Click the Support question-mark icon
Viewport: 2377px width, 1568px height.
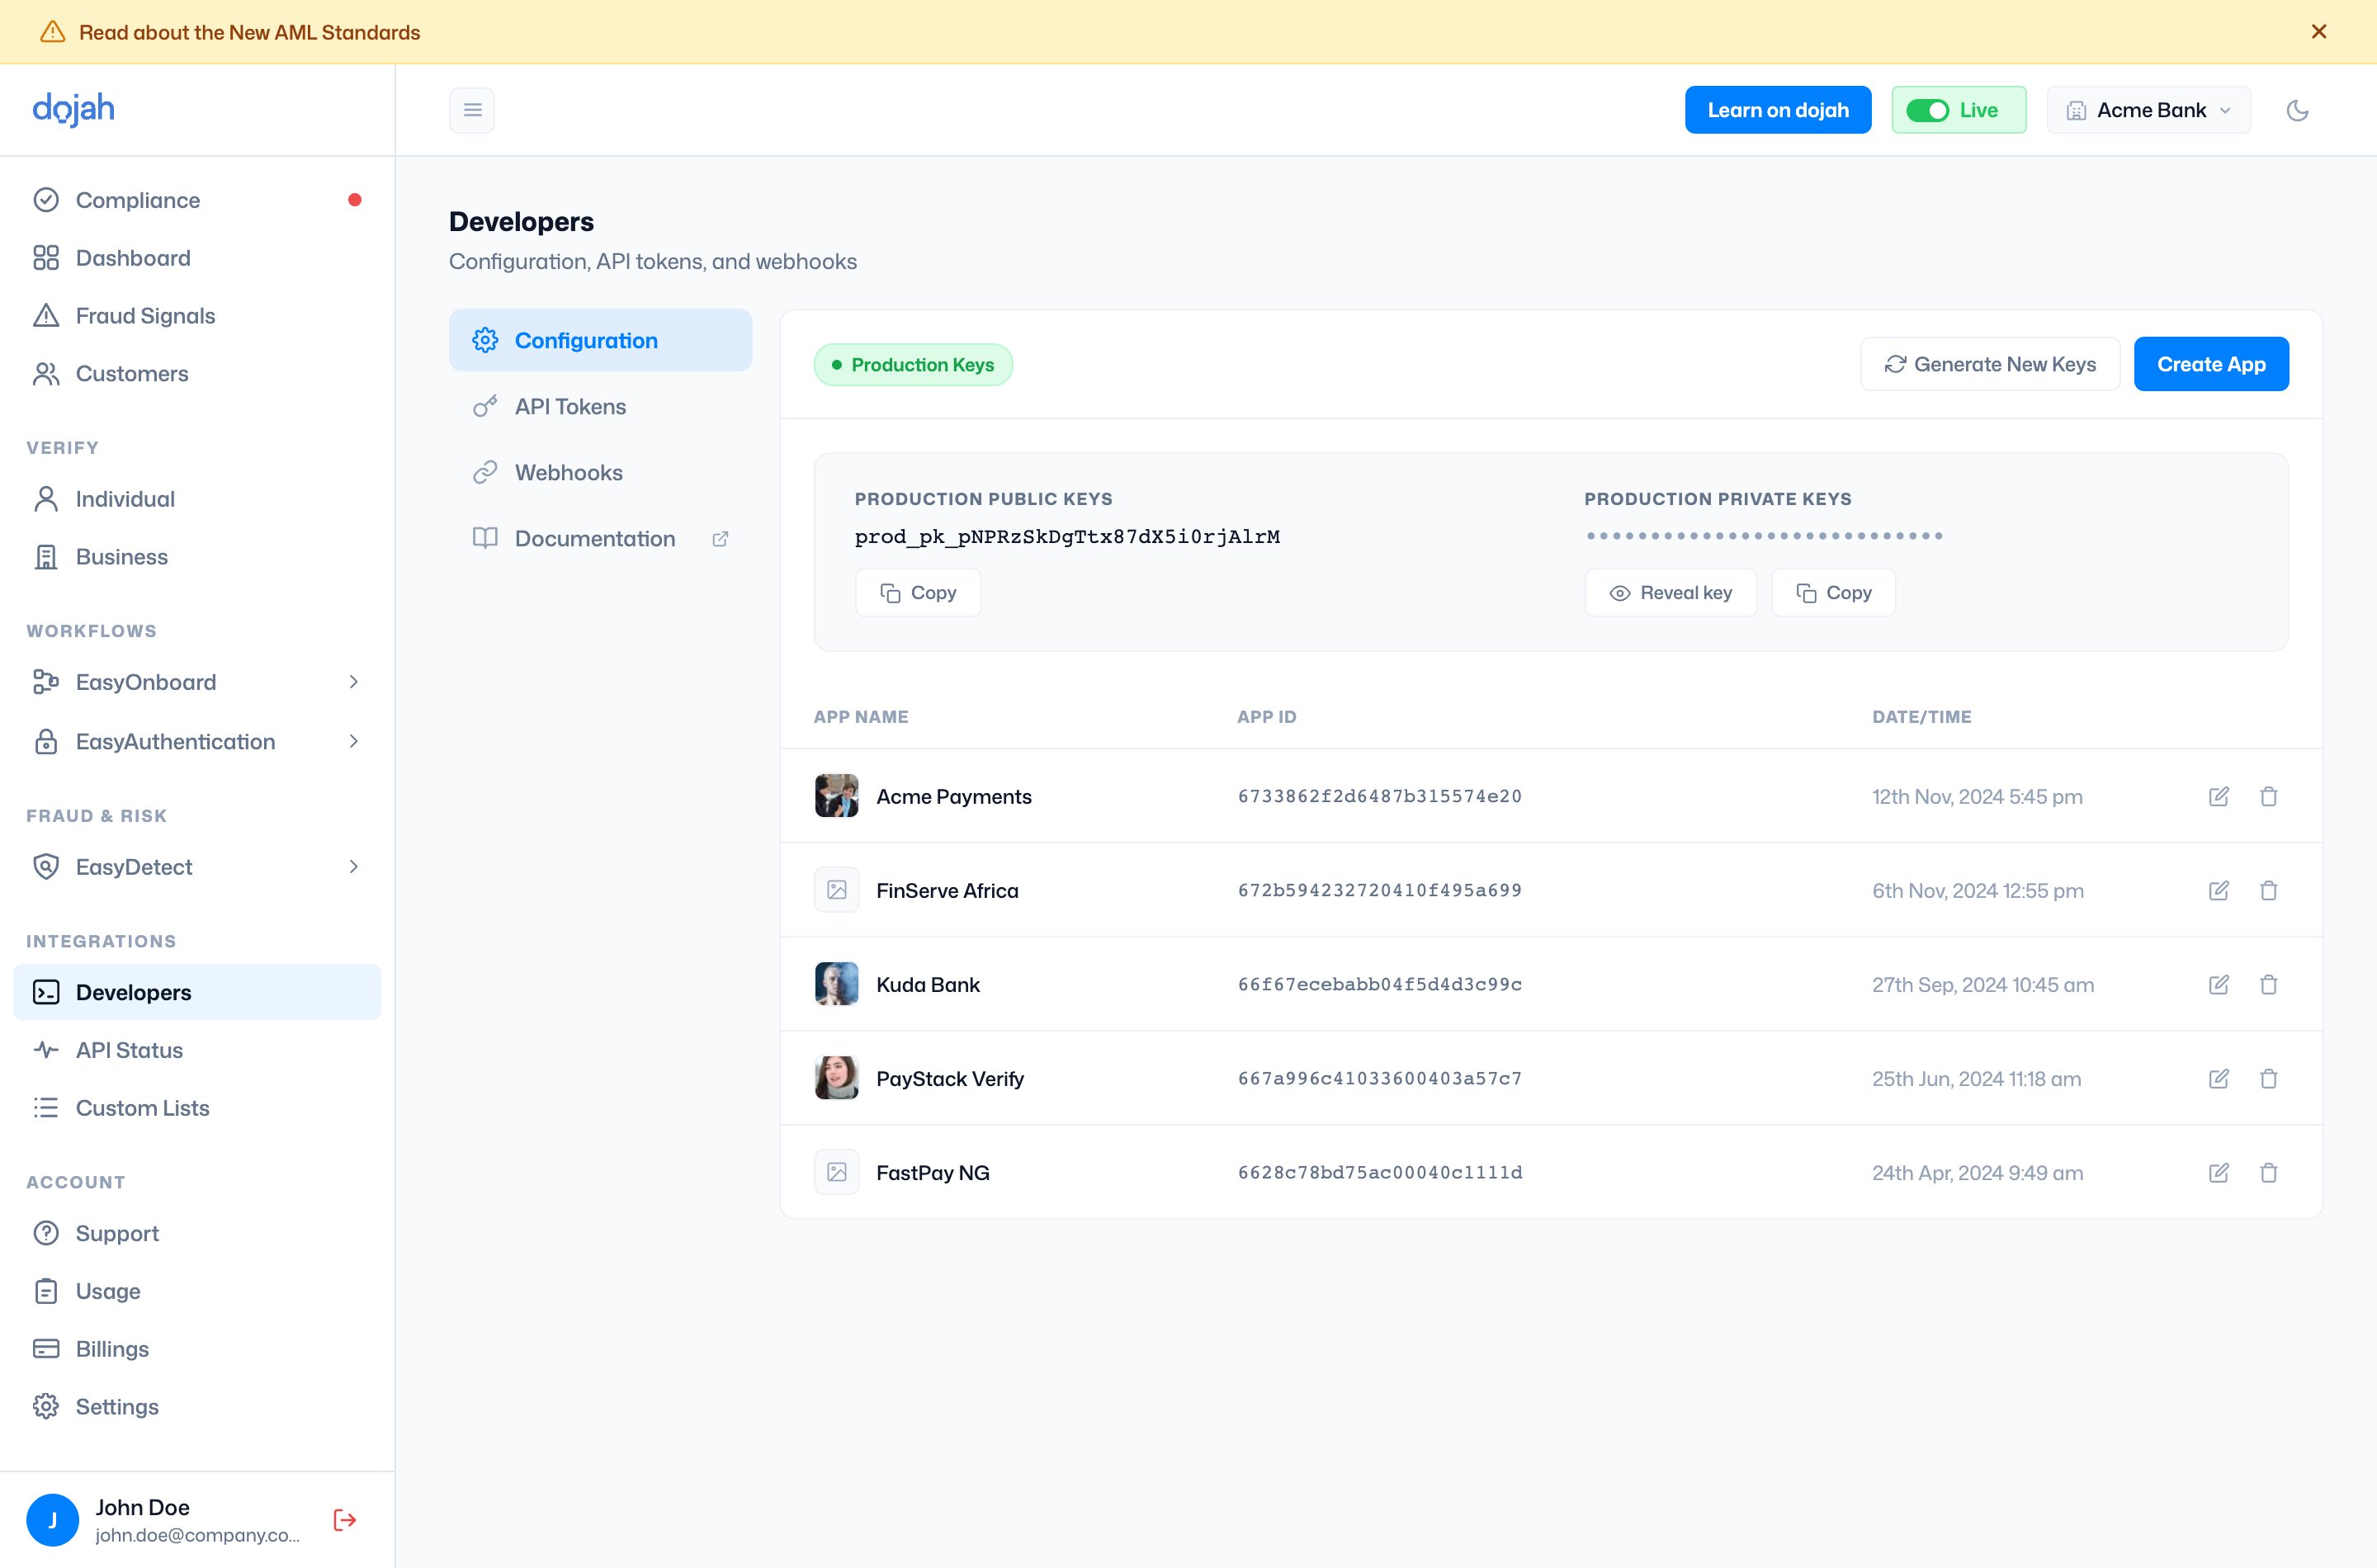[46, 1233]
